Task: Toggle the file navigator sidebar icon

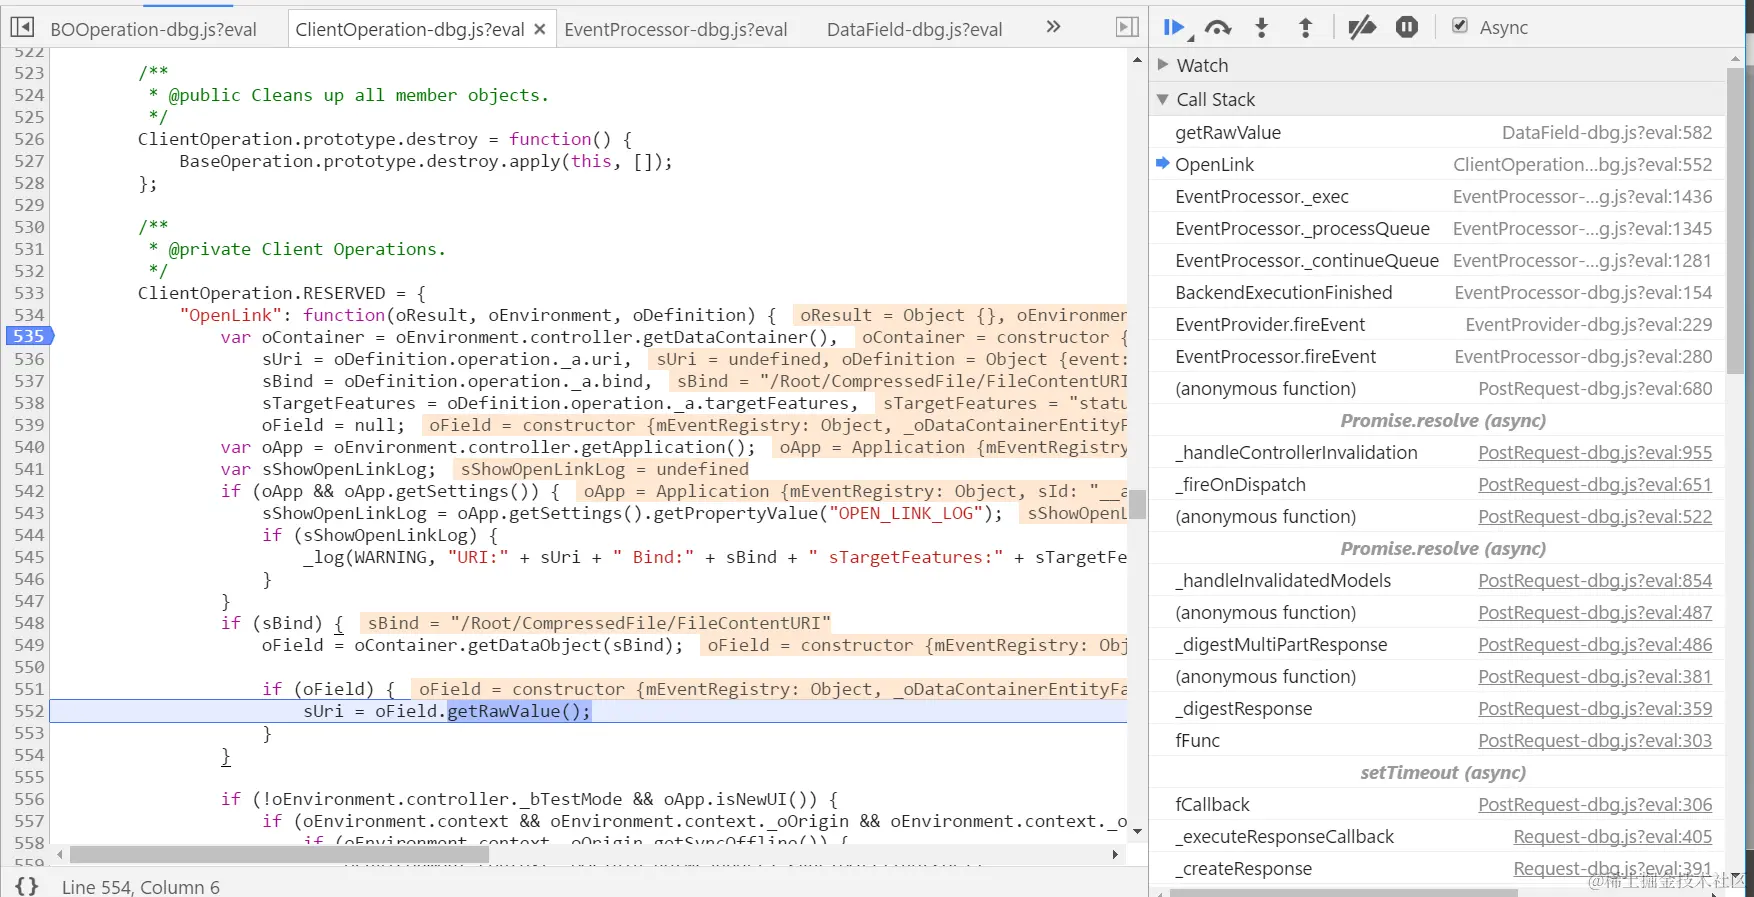Action: pos(23,27)
